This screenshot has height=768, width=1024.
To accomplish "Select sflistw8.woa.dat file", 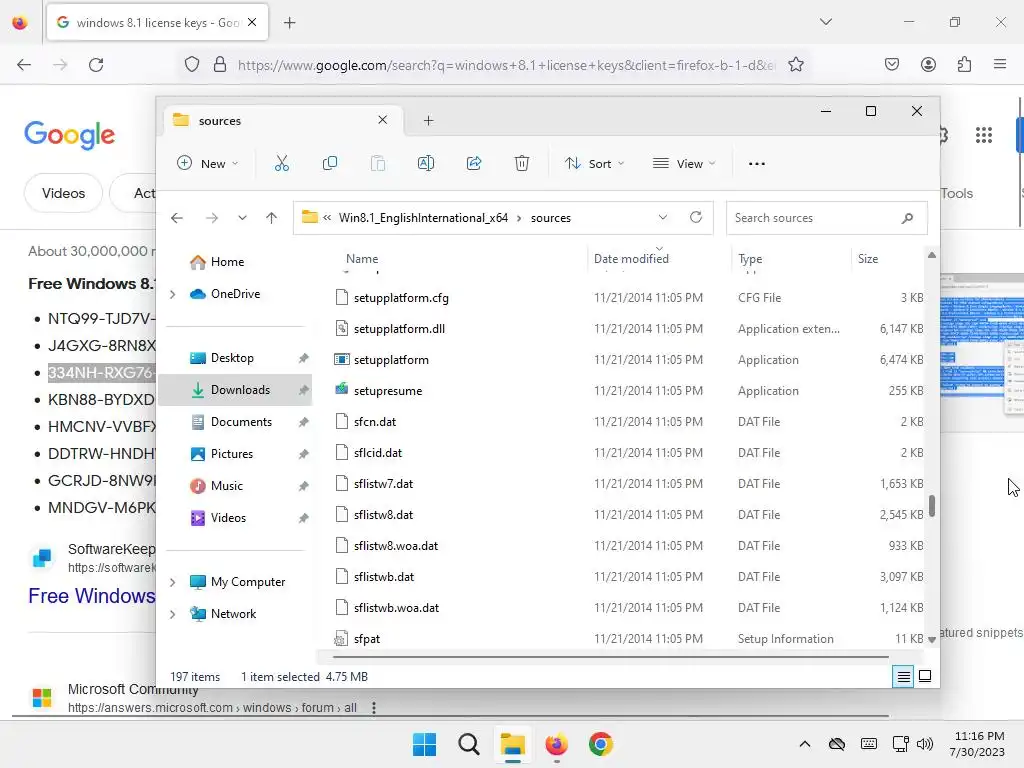I will 396,546.
